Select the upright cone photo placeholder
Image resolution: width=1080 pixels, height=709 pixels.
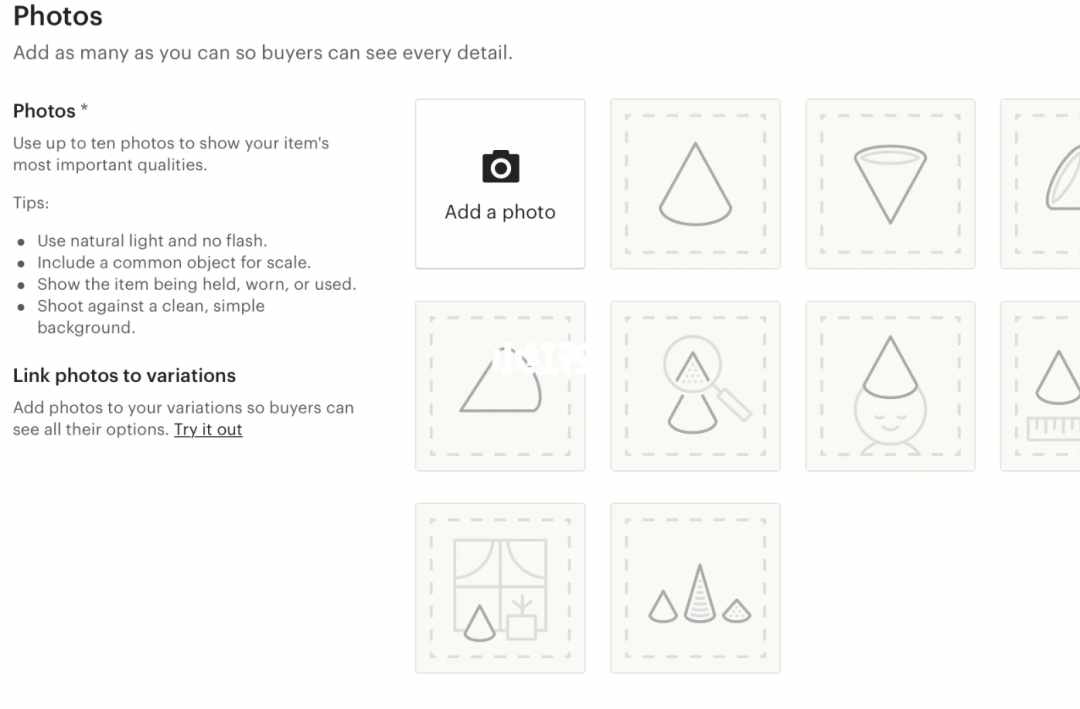696,184
